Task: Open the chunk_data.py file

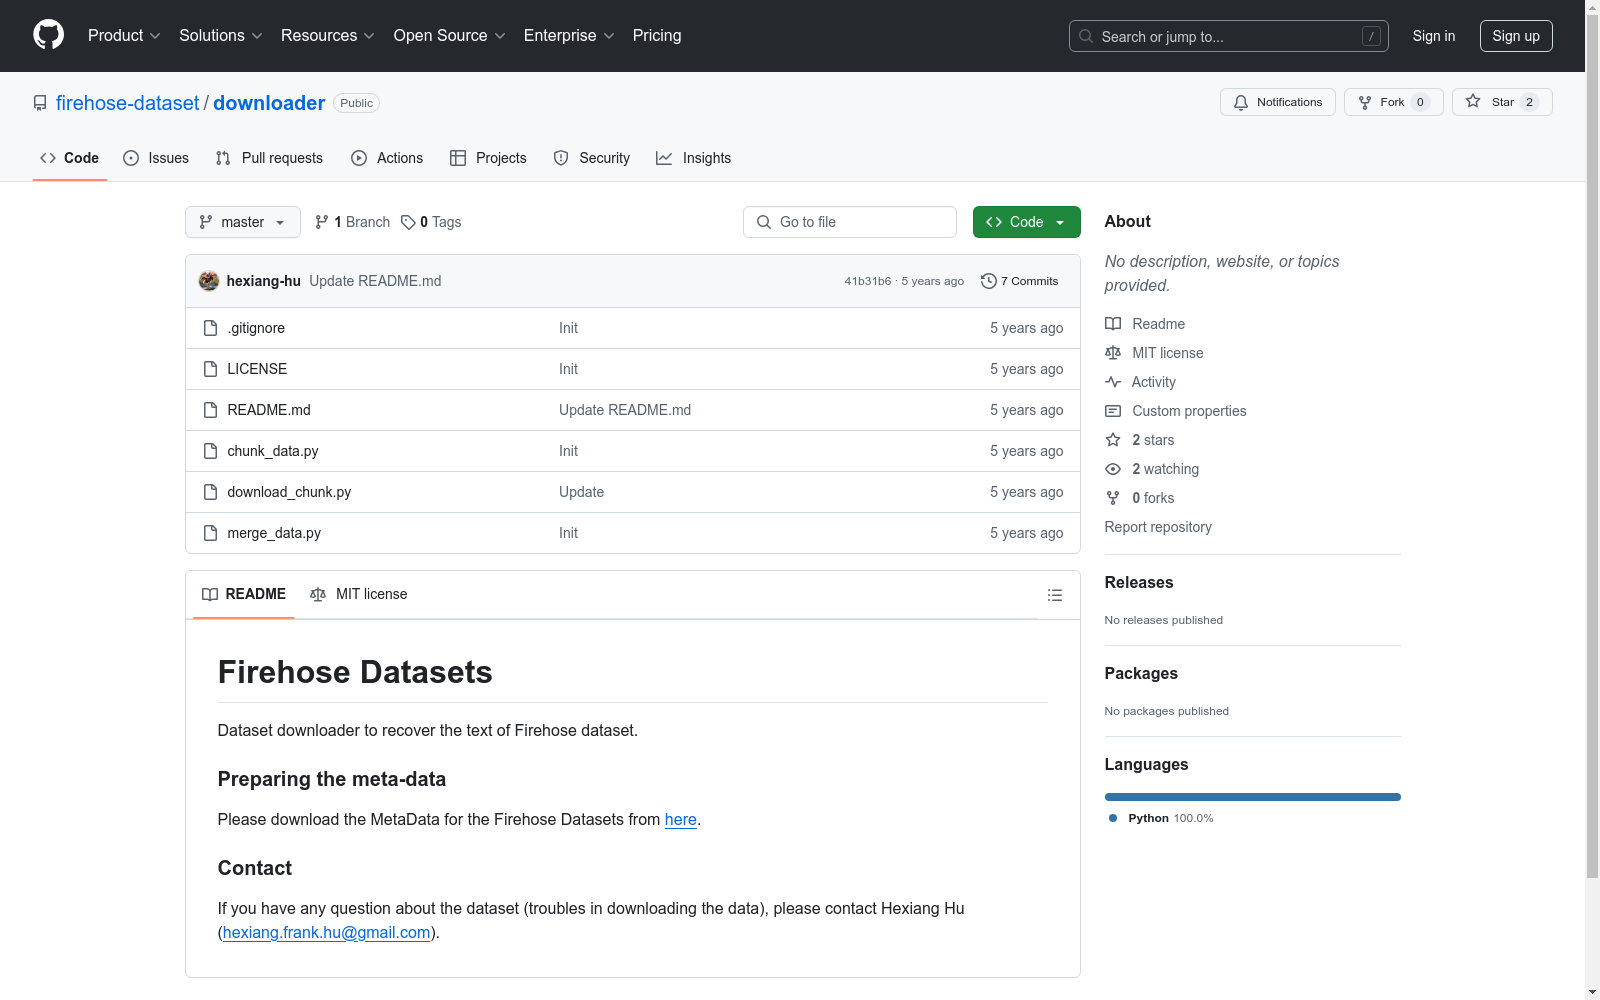Action: click(x=273, y=451)
